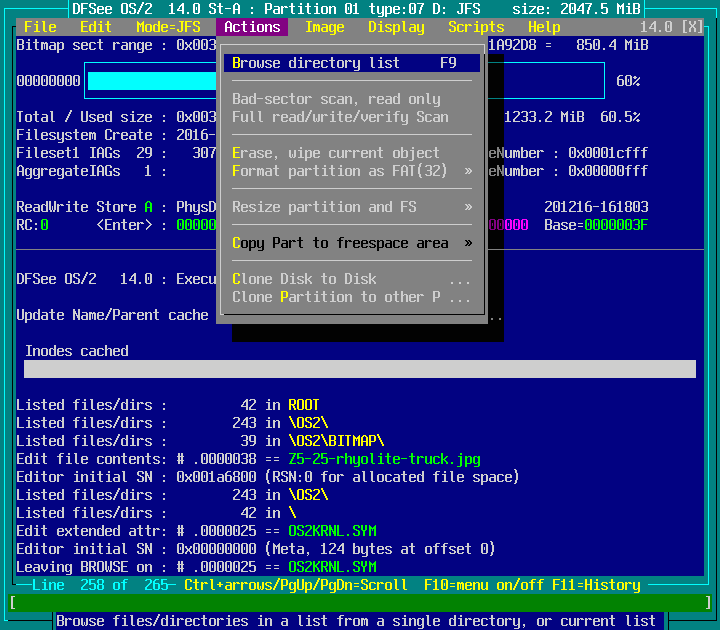Click the cyan usage bar at 60%
Viewport: 720px width, 630px height.
point(150,81)
